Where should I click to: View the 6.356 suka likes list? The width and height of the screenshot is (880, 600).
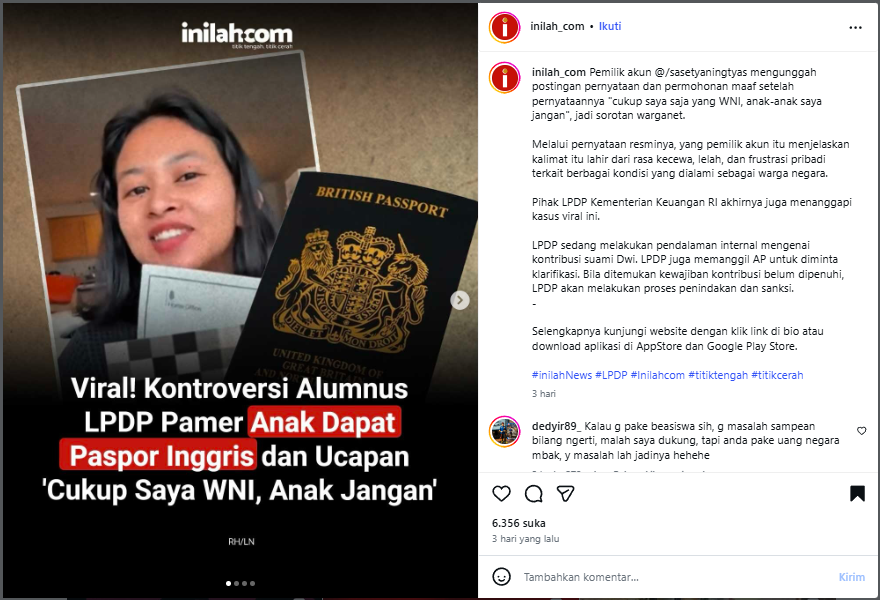[x=519, y=523]
